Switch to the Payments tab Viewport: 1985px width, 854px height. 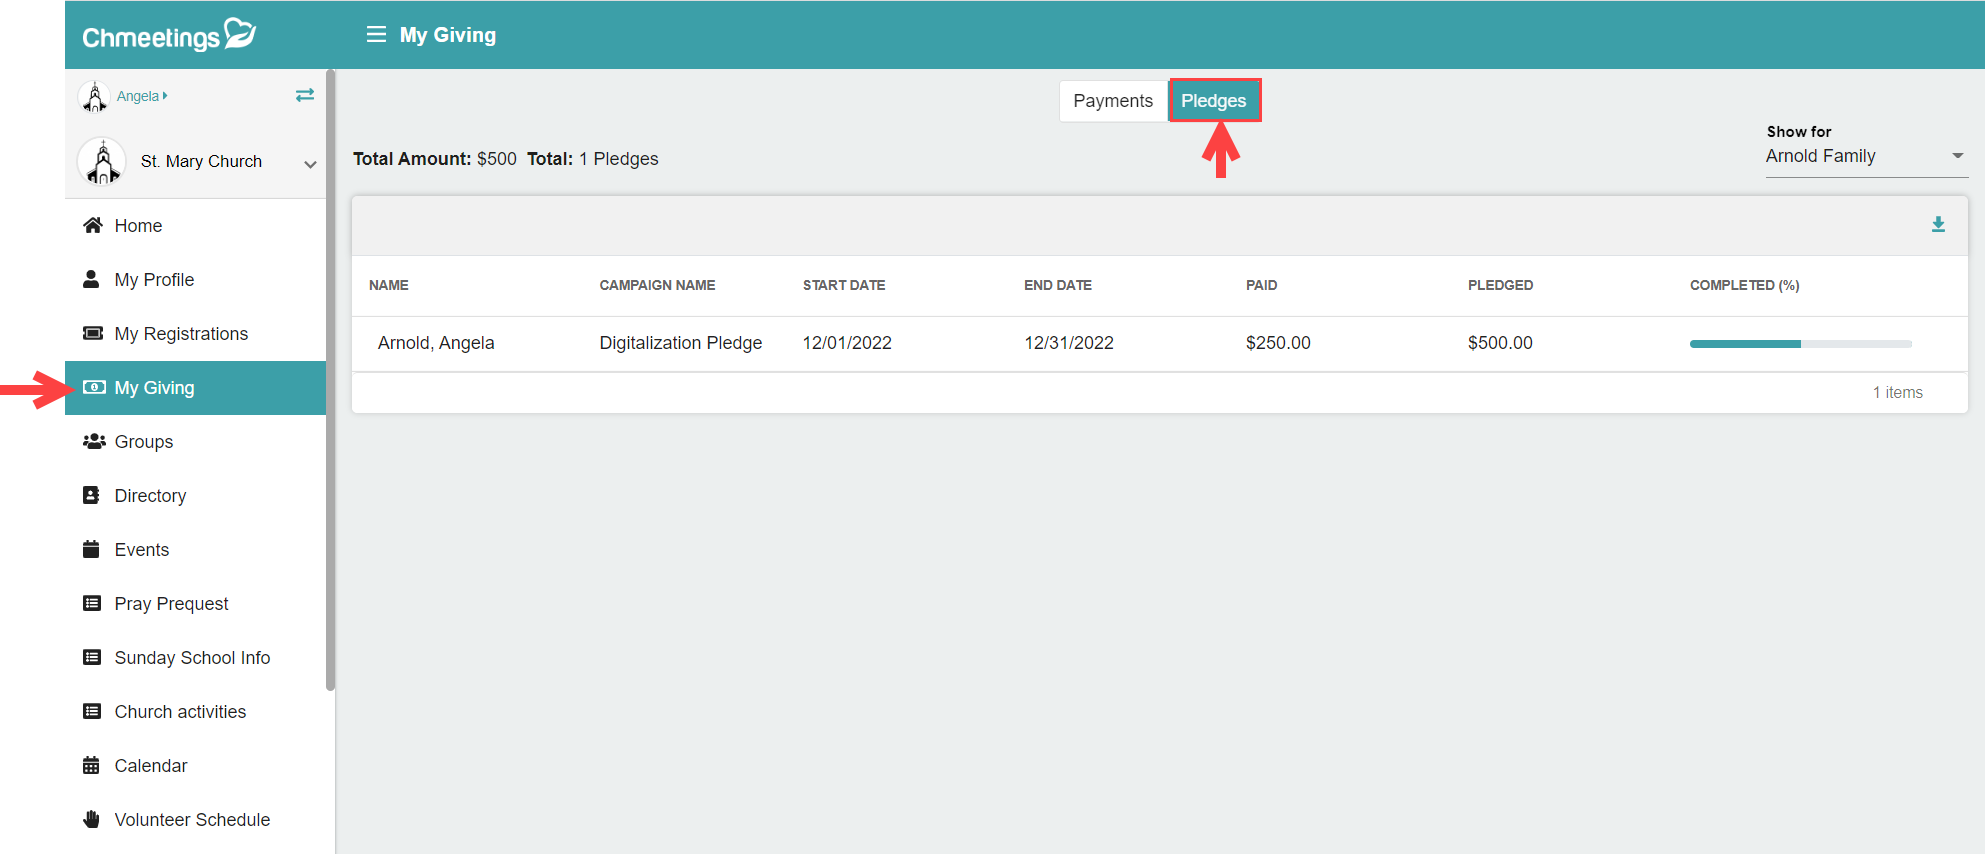click(1113, 101)
